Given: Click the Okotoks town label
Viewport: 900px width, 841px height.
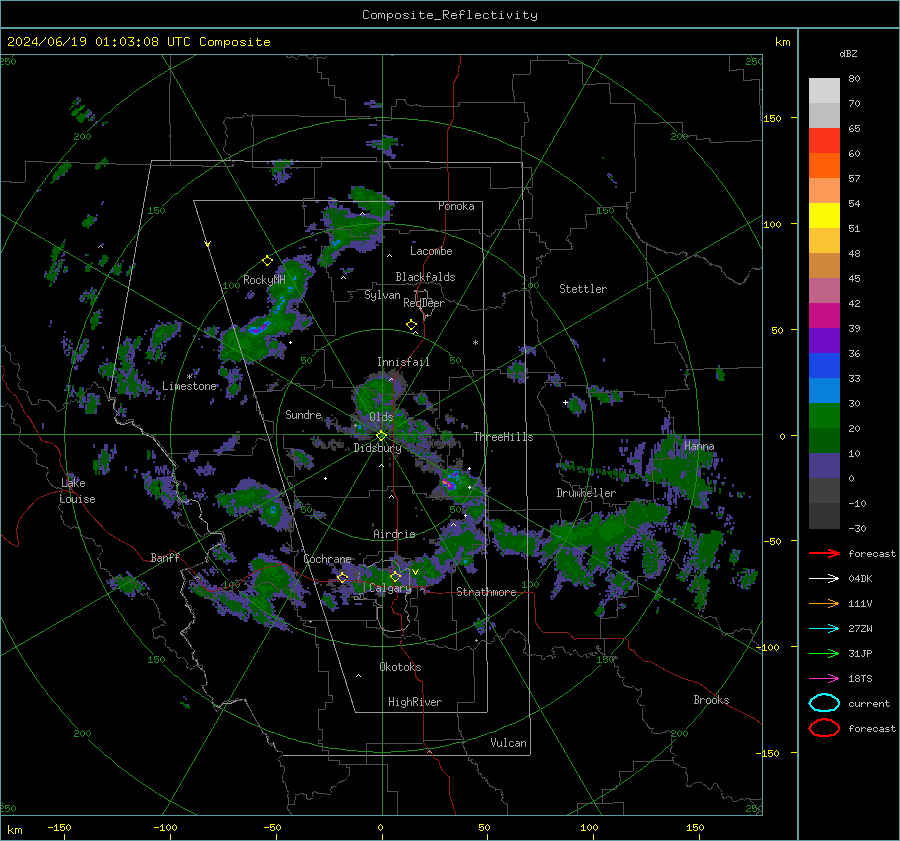Looking at the screenshot, I should pyautogui.click(x=400, y=667).
